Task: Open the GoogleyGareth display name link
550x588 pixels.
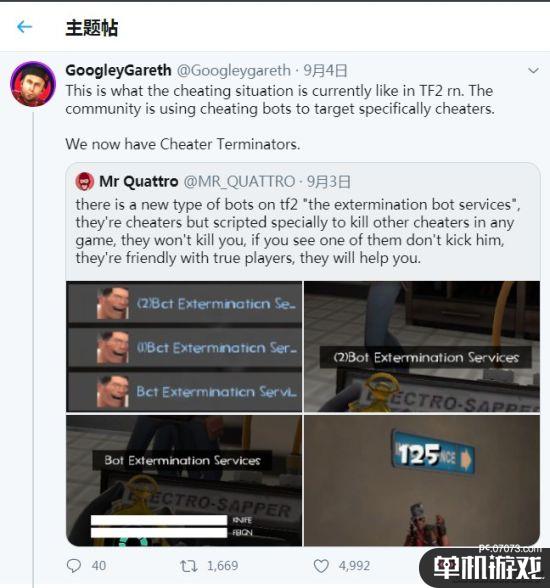Action: tap(118, 70)
